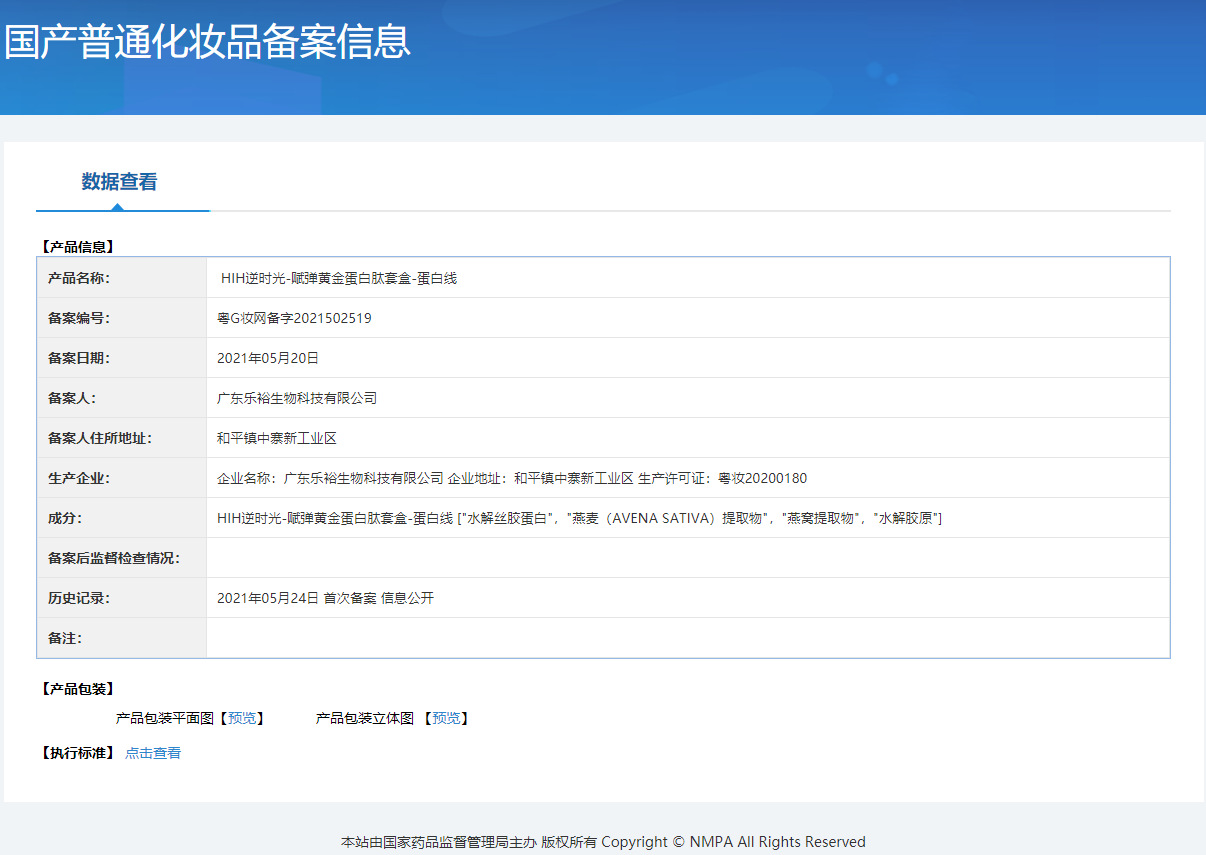Click the 【产品包装】 section heading
The image size is (1206, 855).
[77, 689]
